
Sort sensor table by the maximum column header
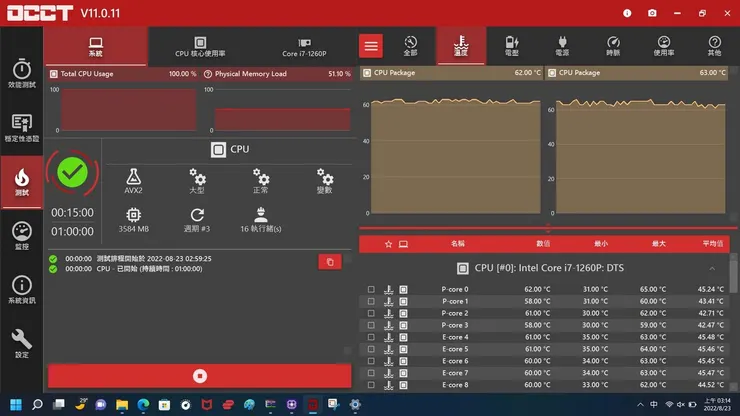658,244
